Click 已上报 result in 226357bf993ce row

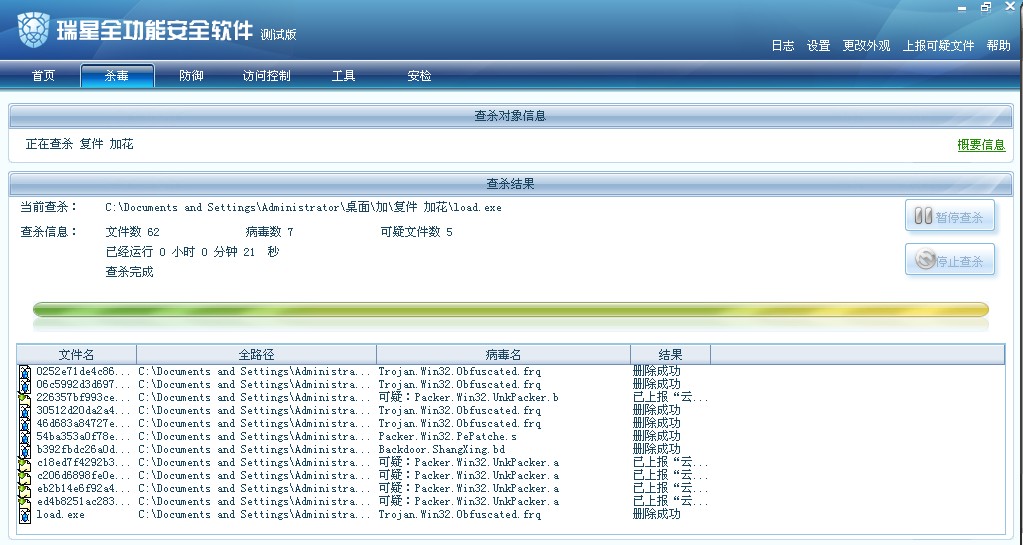(x=671, y=397)
